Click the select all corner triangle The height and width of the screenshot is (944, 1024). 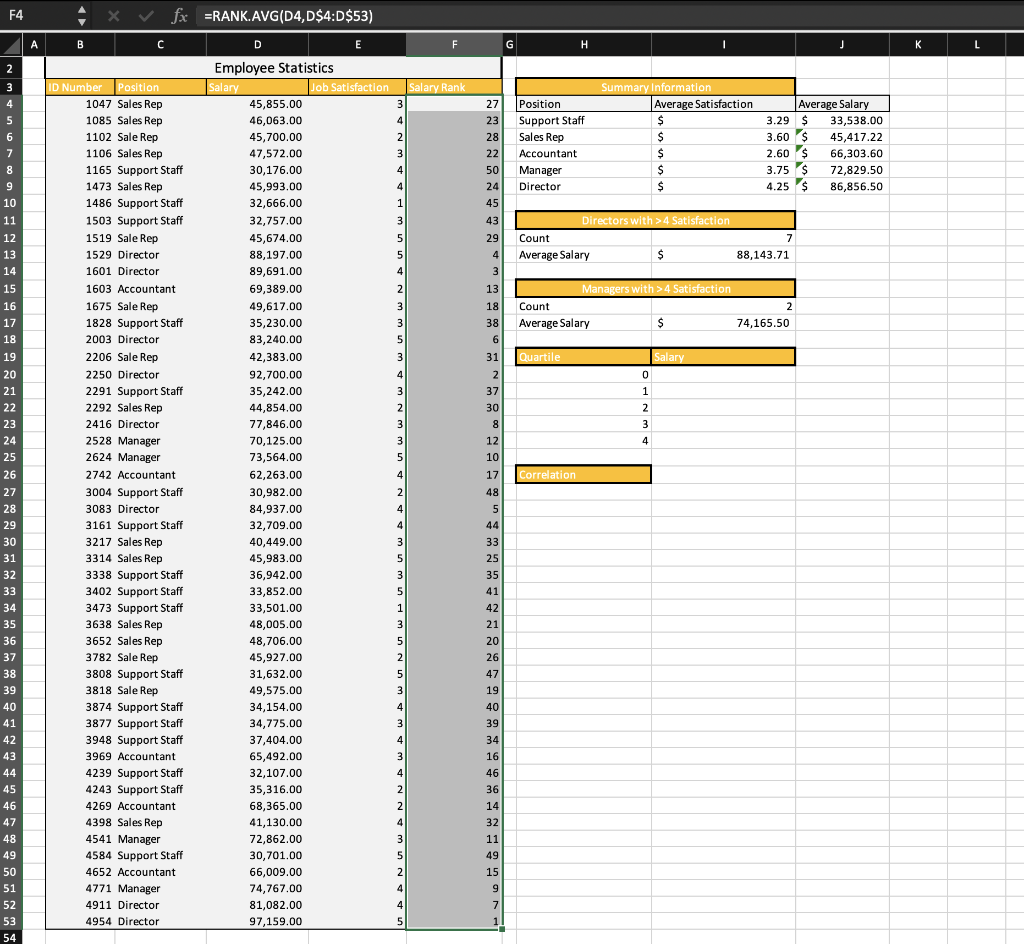pyautogui.click(x=11, y=45)
